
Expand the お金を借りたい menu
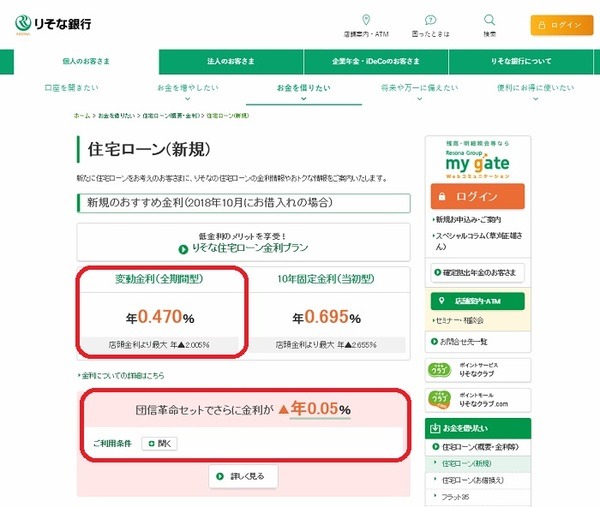pos(303,91)
